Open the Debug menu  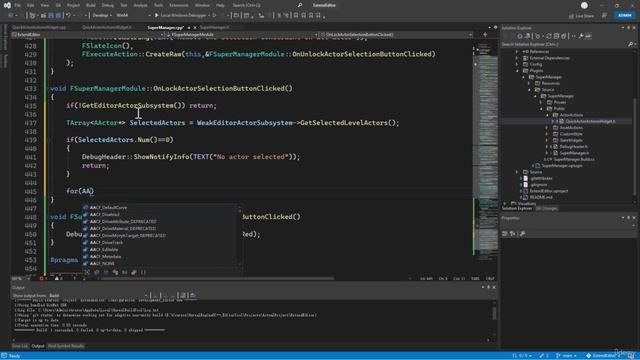[107, 5]
